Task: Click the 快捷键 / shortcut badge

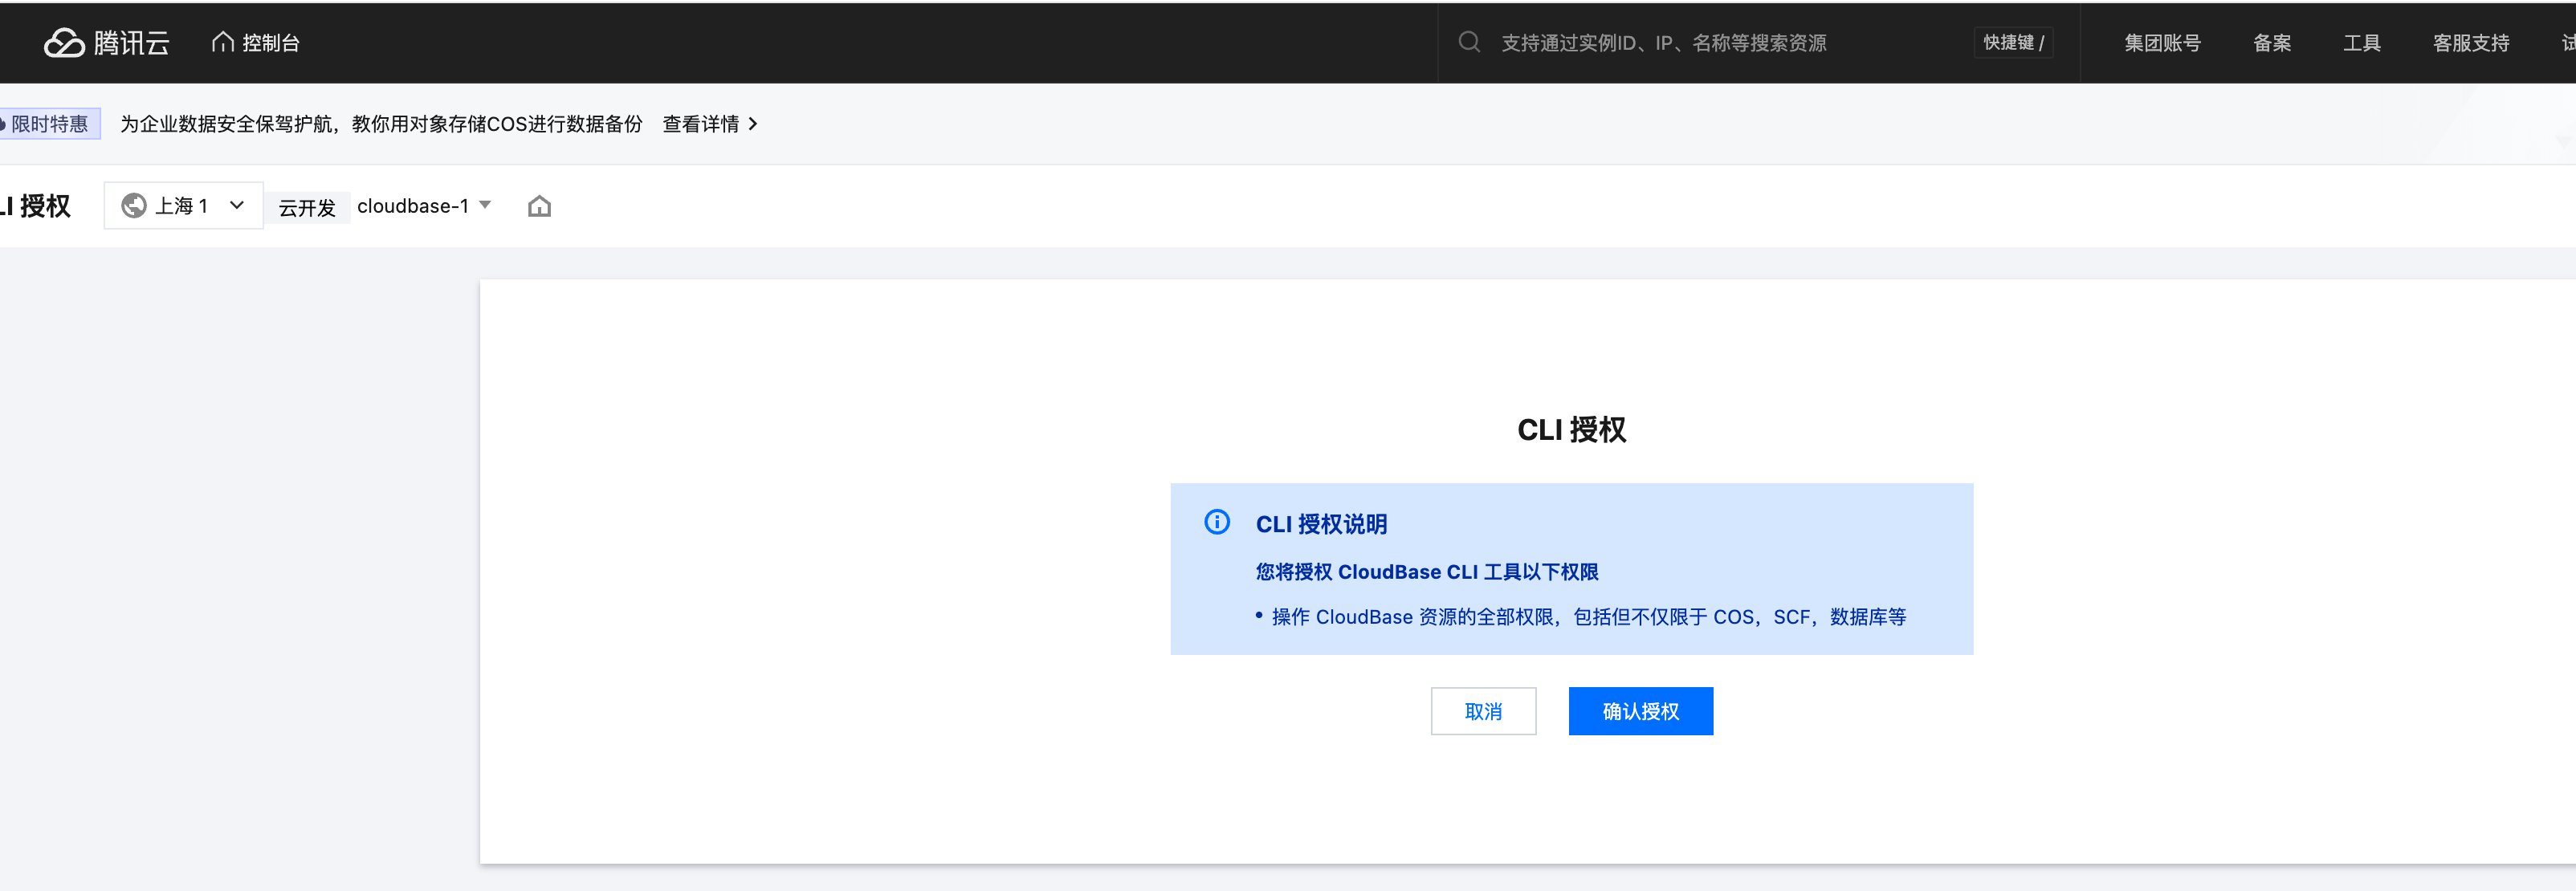Action: click(x=2012, y=43)
